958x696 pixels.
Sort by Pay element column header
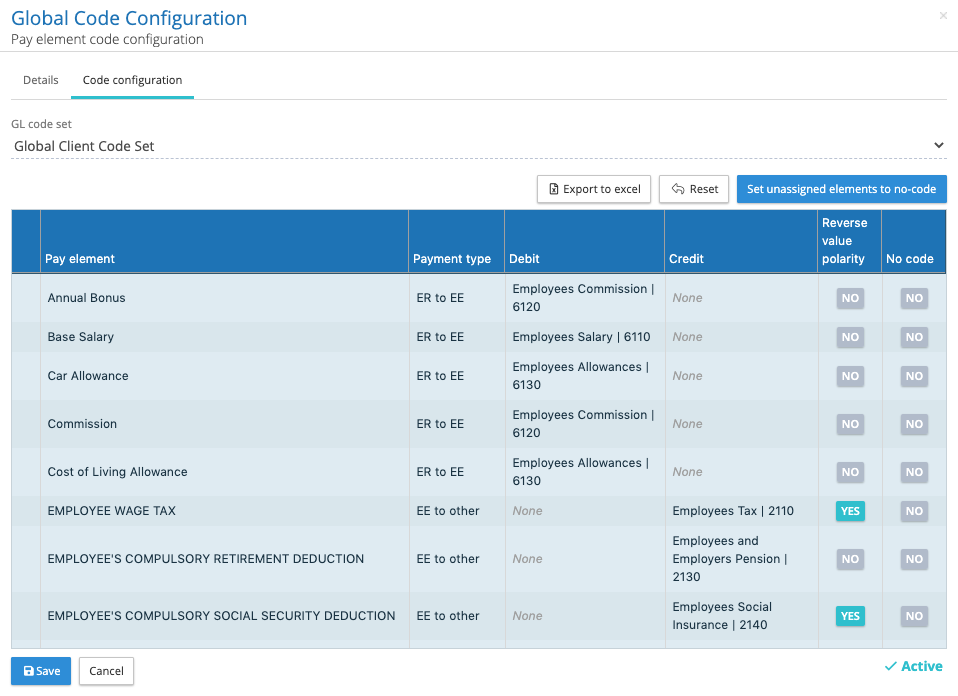pos(80,259)
